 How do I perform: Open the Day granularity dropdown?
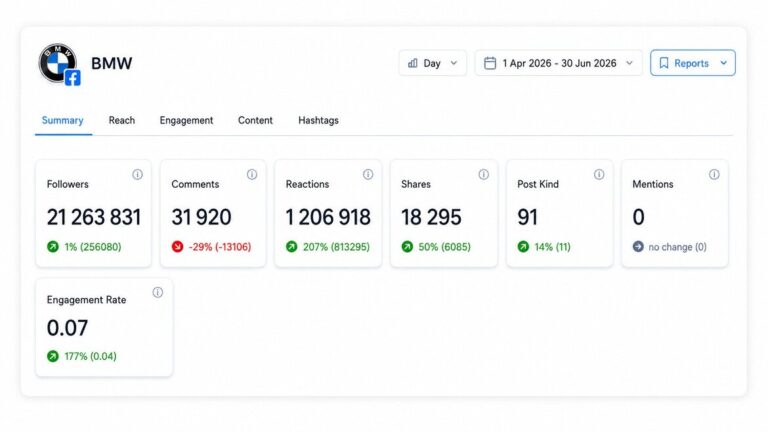pyautogui.click(x=432, y=63)
